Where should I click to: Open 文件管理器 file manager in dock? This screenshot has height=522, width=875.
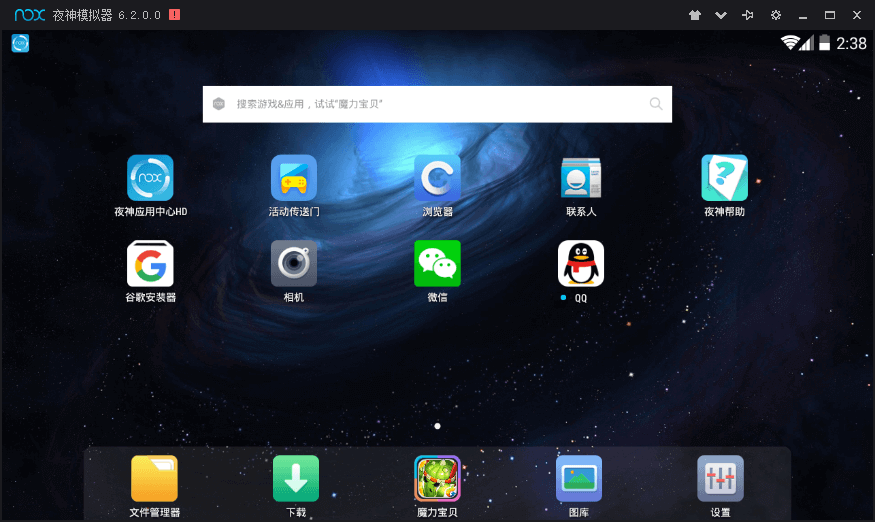tap(155, 478)
